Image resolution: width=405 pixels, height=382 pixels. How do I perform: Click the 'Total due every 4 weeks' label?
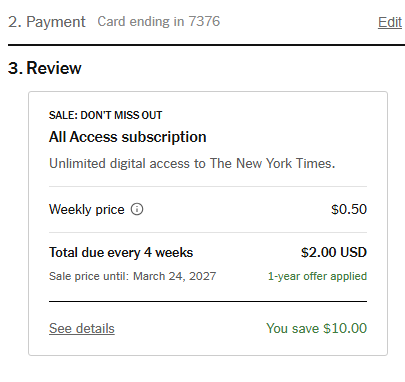click(121, 253)
